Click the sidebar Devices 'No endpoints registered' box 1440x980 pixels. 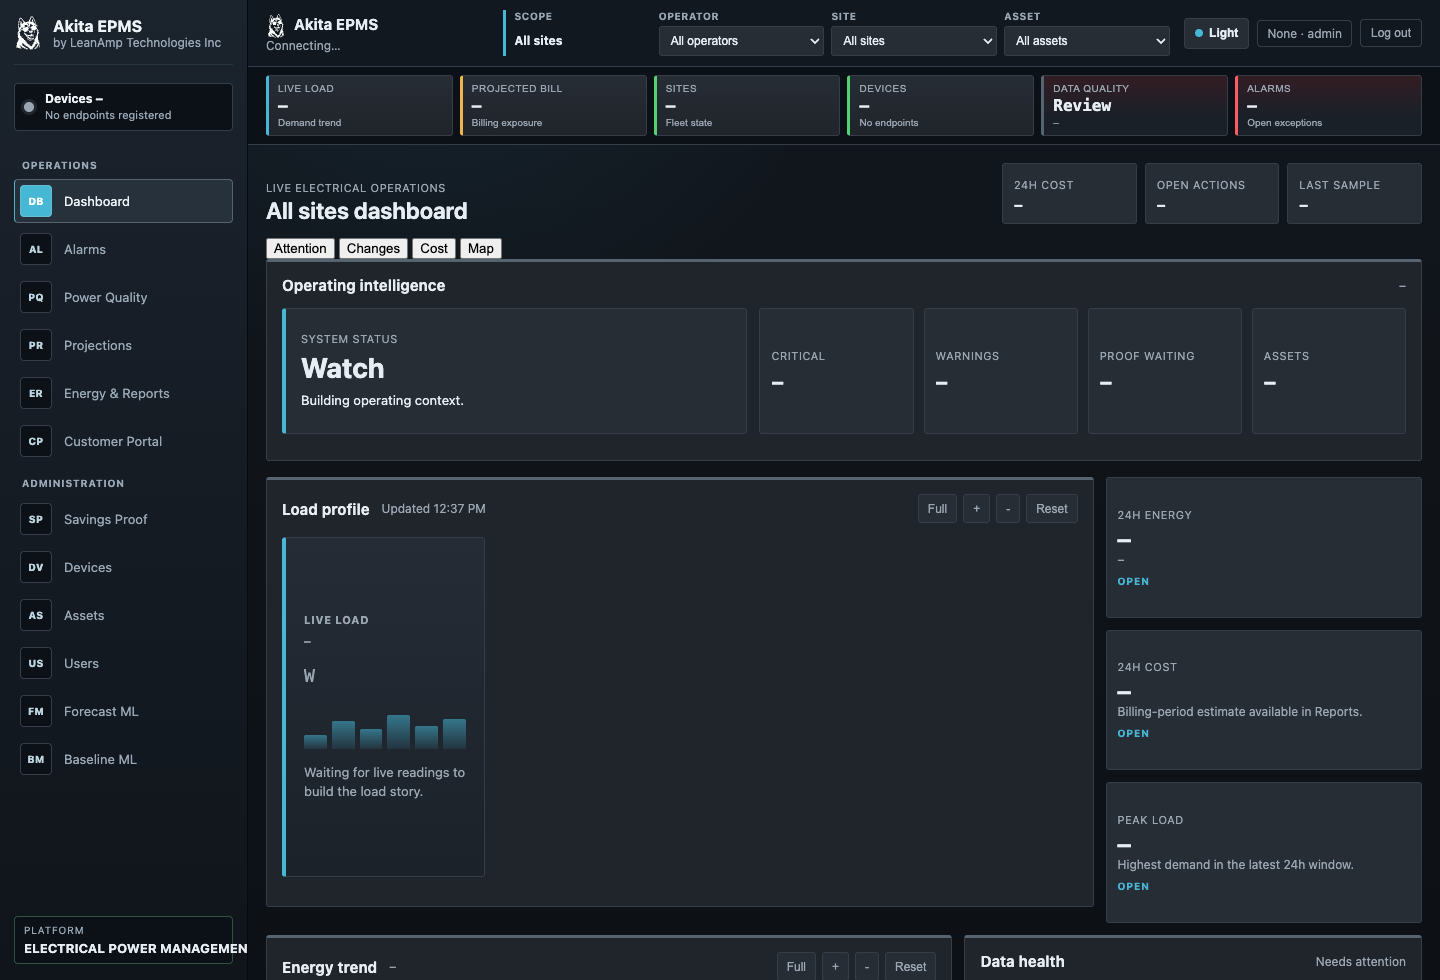[123, 107]
